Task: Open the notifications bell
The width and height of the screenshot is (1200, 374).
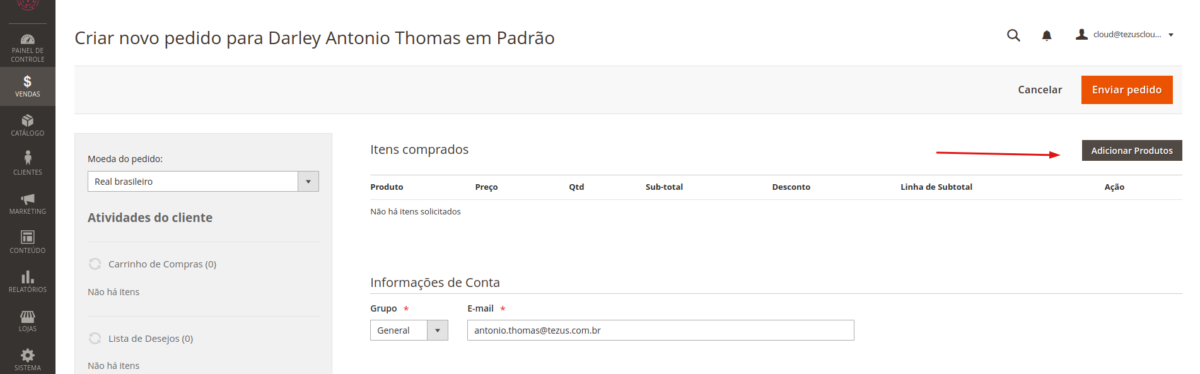Action: click(x=1047, y=36)
